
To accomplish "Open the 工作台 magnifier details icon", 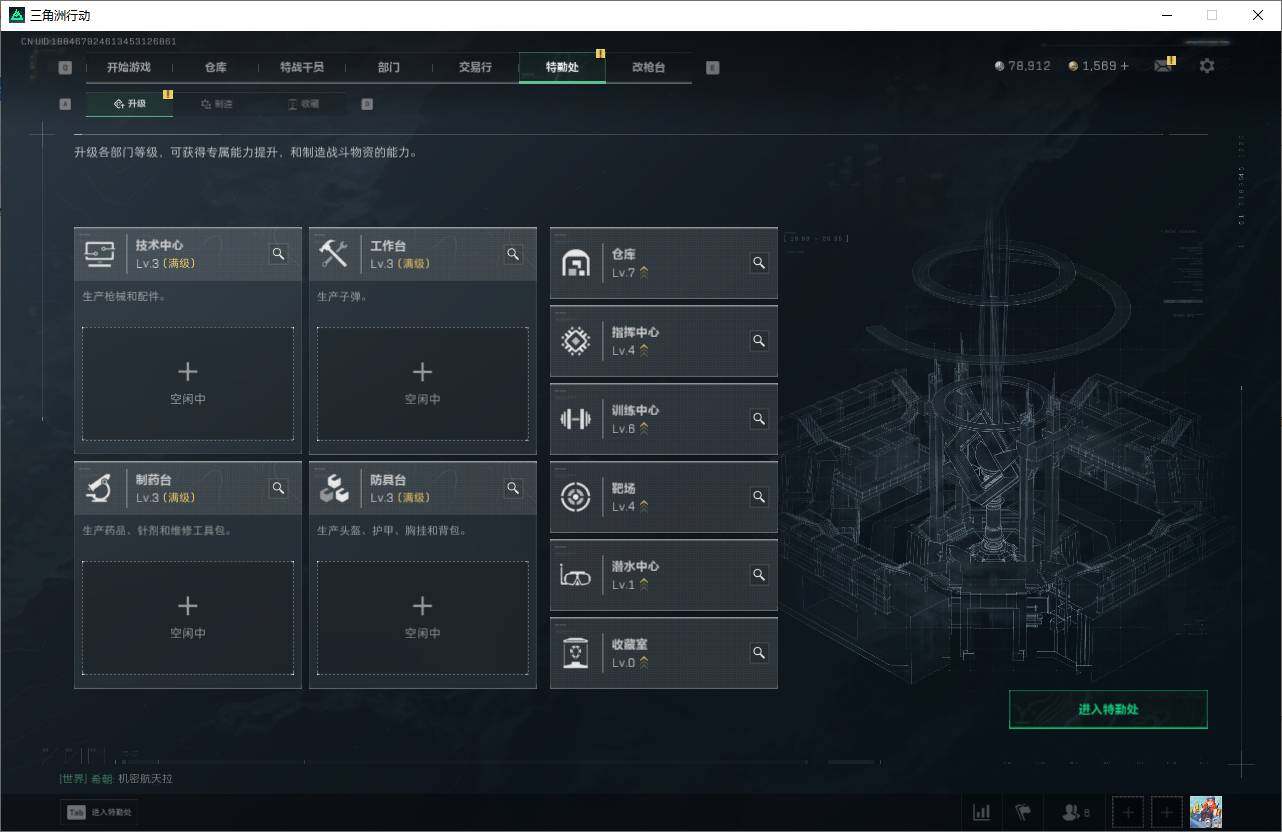I will click(513, 254).
